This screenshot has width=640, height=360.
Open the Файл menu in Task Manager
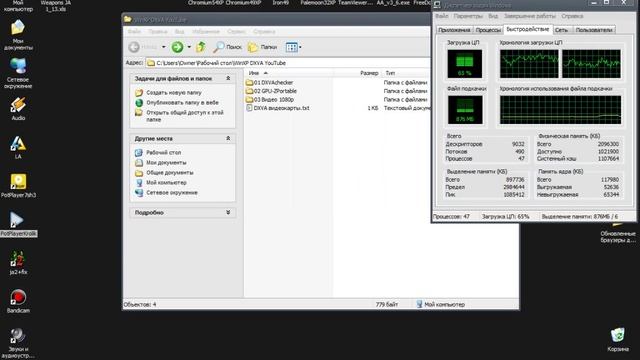[442, 16]
